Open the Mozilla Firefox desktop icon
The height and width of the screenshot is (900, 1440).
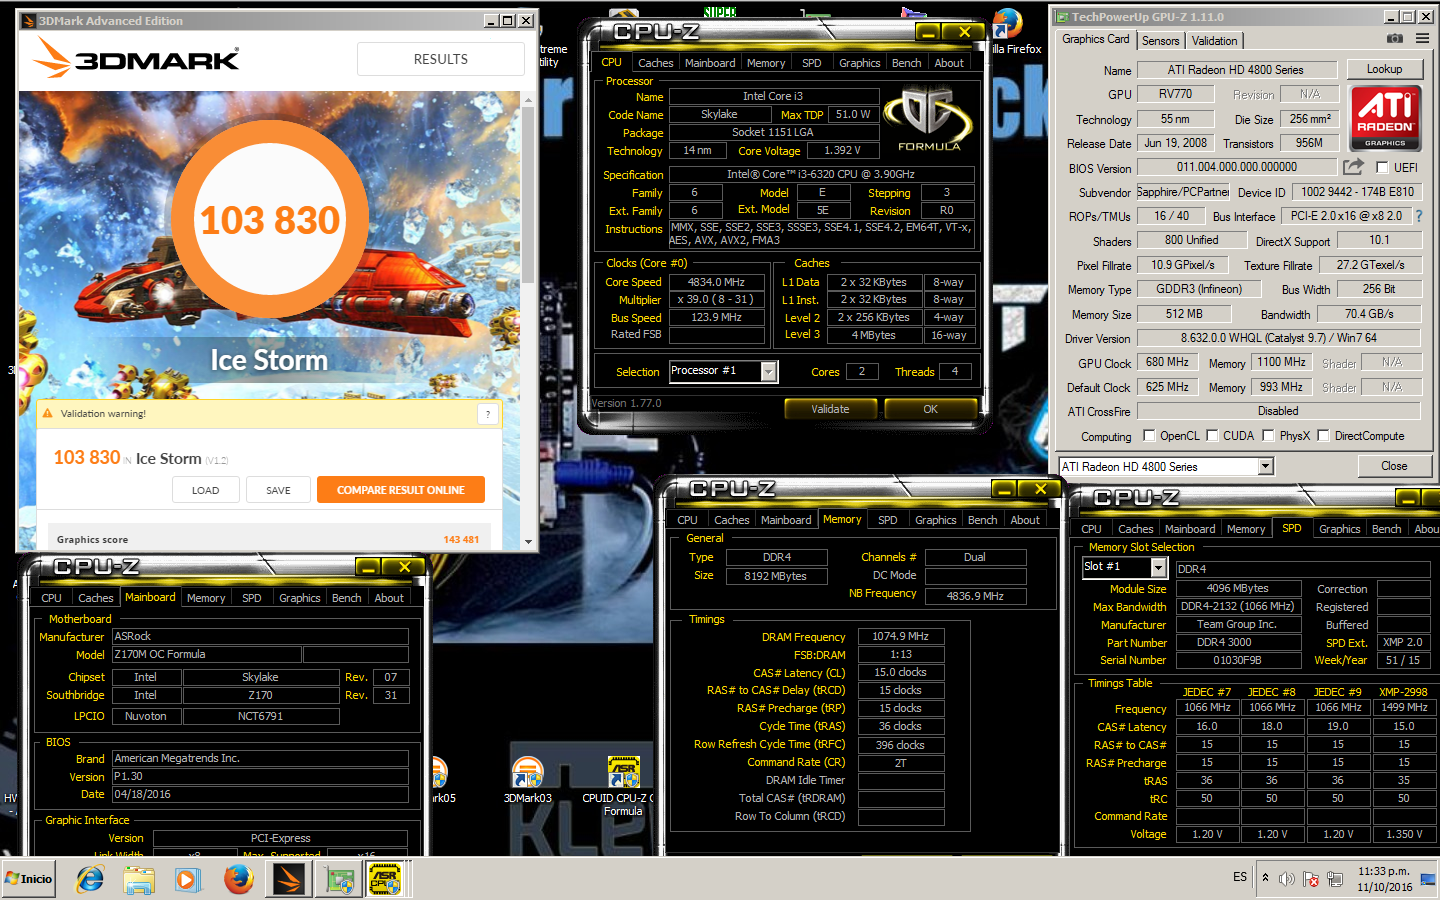[x=1008, y=30]
